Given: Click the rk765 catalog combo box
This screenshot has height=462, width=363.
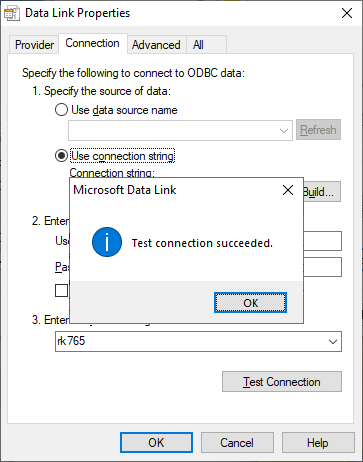Looking at the screenshot, I should tap(198, 341).
